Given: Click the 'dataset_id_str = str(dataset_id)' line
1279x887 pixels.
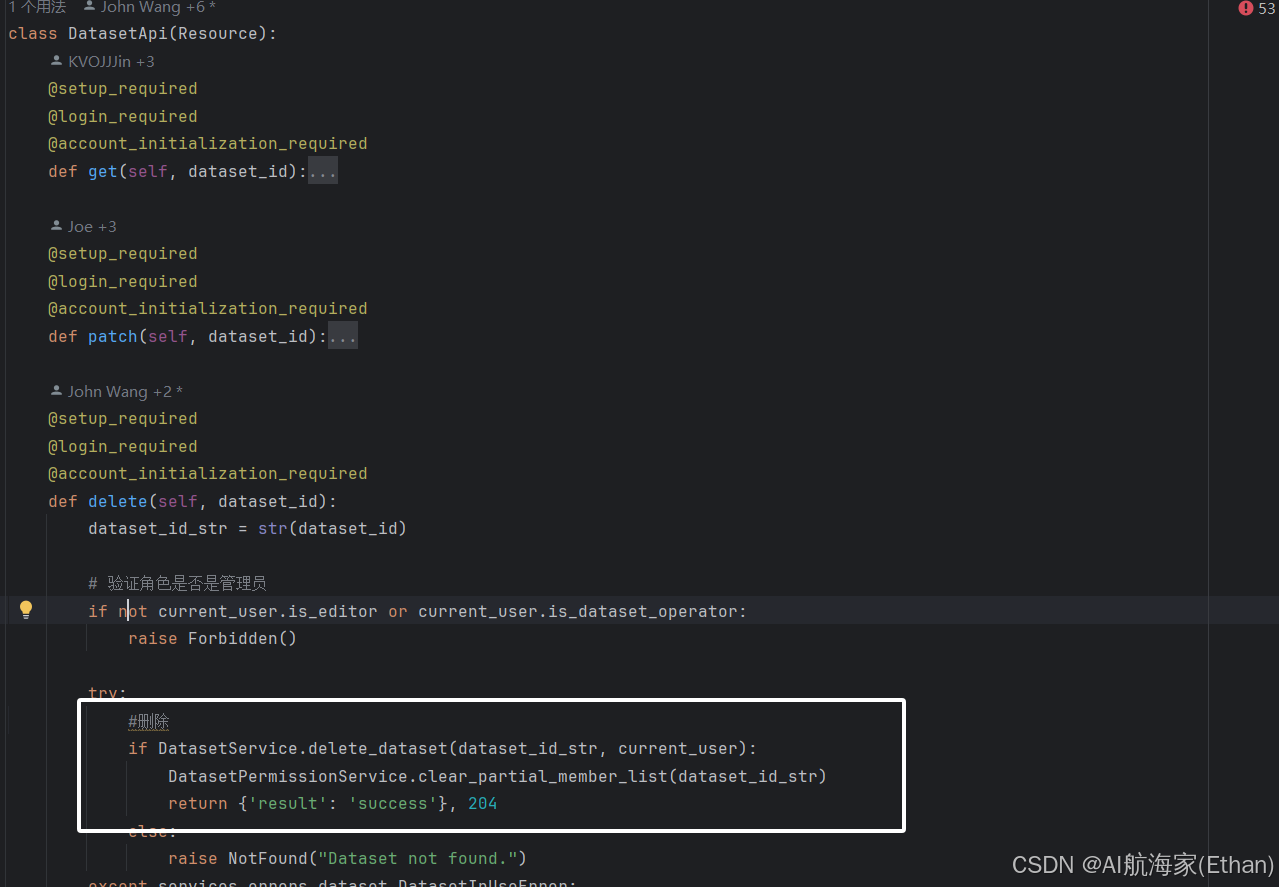Looking at the screenshot, I should tap(248, 528).
